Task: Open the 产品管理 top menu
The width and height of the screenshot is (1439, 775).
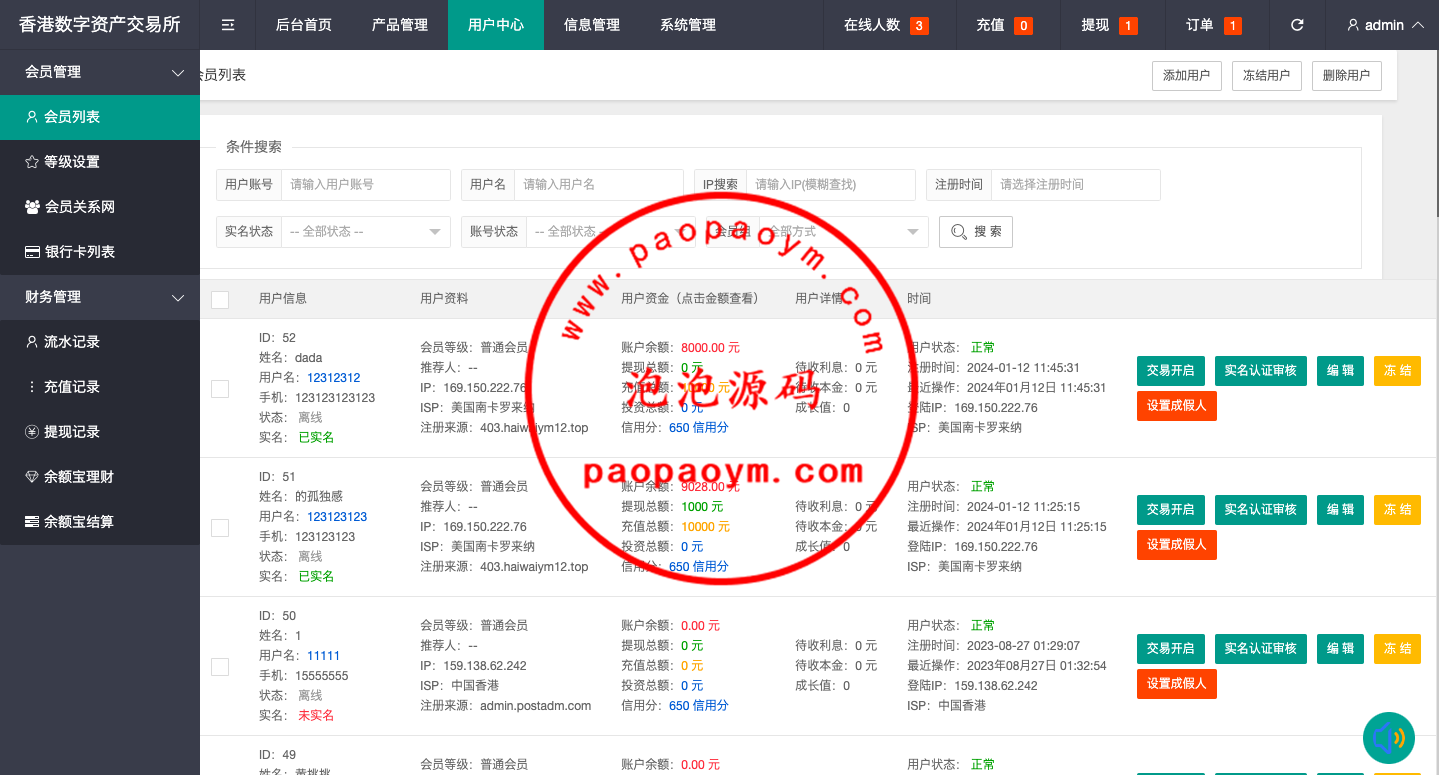Action: click(x=400, y=25)
